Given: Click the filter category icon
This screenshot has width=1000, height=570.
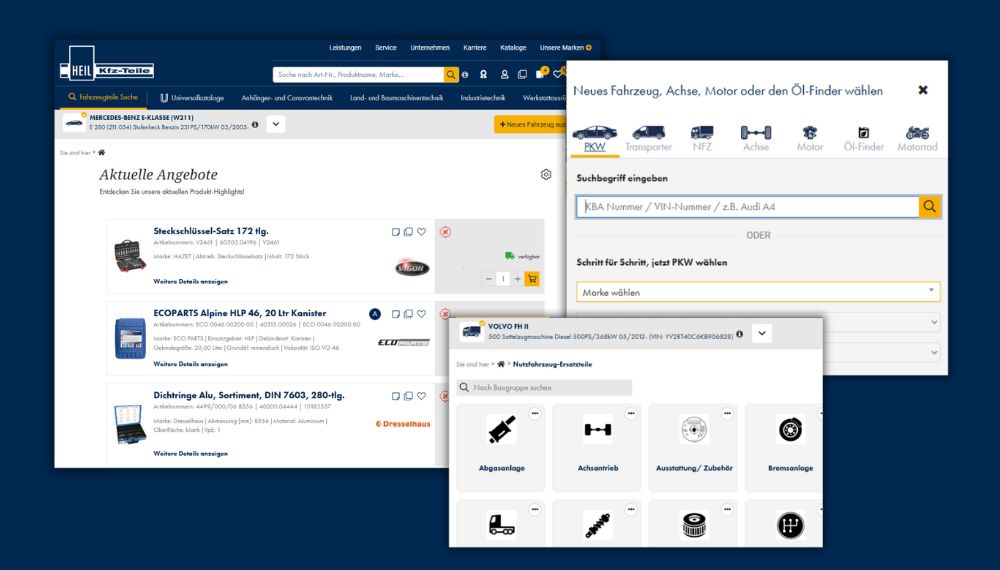Looking at the screenshot, I should pyautogui.click(x=694, y=525).
